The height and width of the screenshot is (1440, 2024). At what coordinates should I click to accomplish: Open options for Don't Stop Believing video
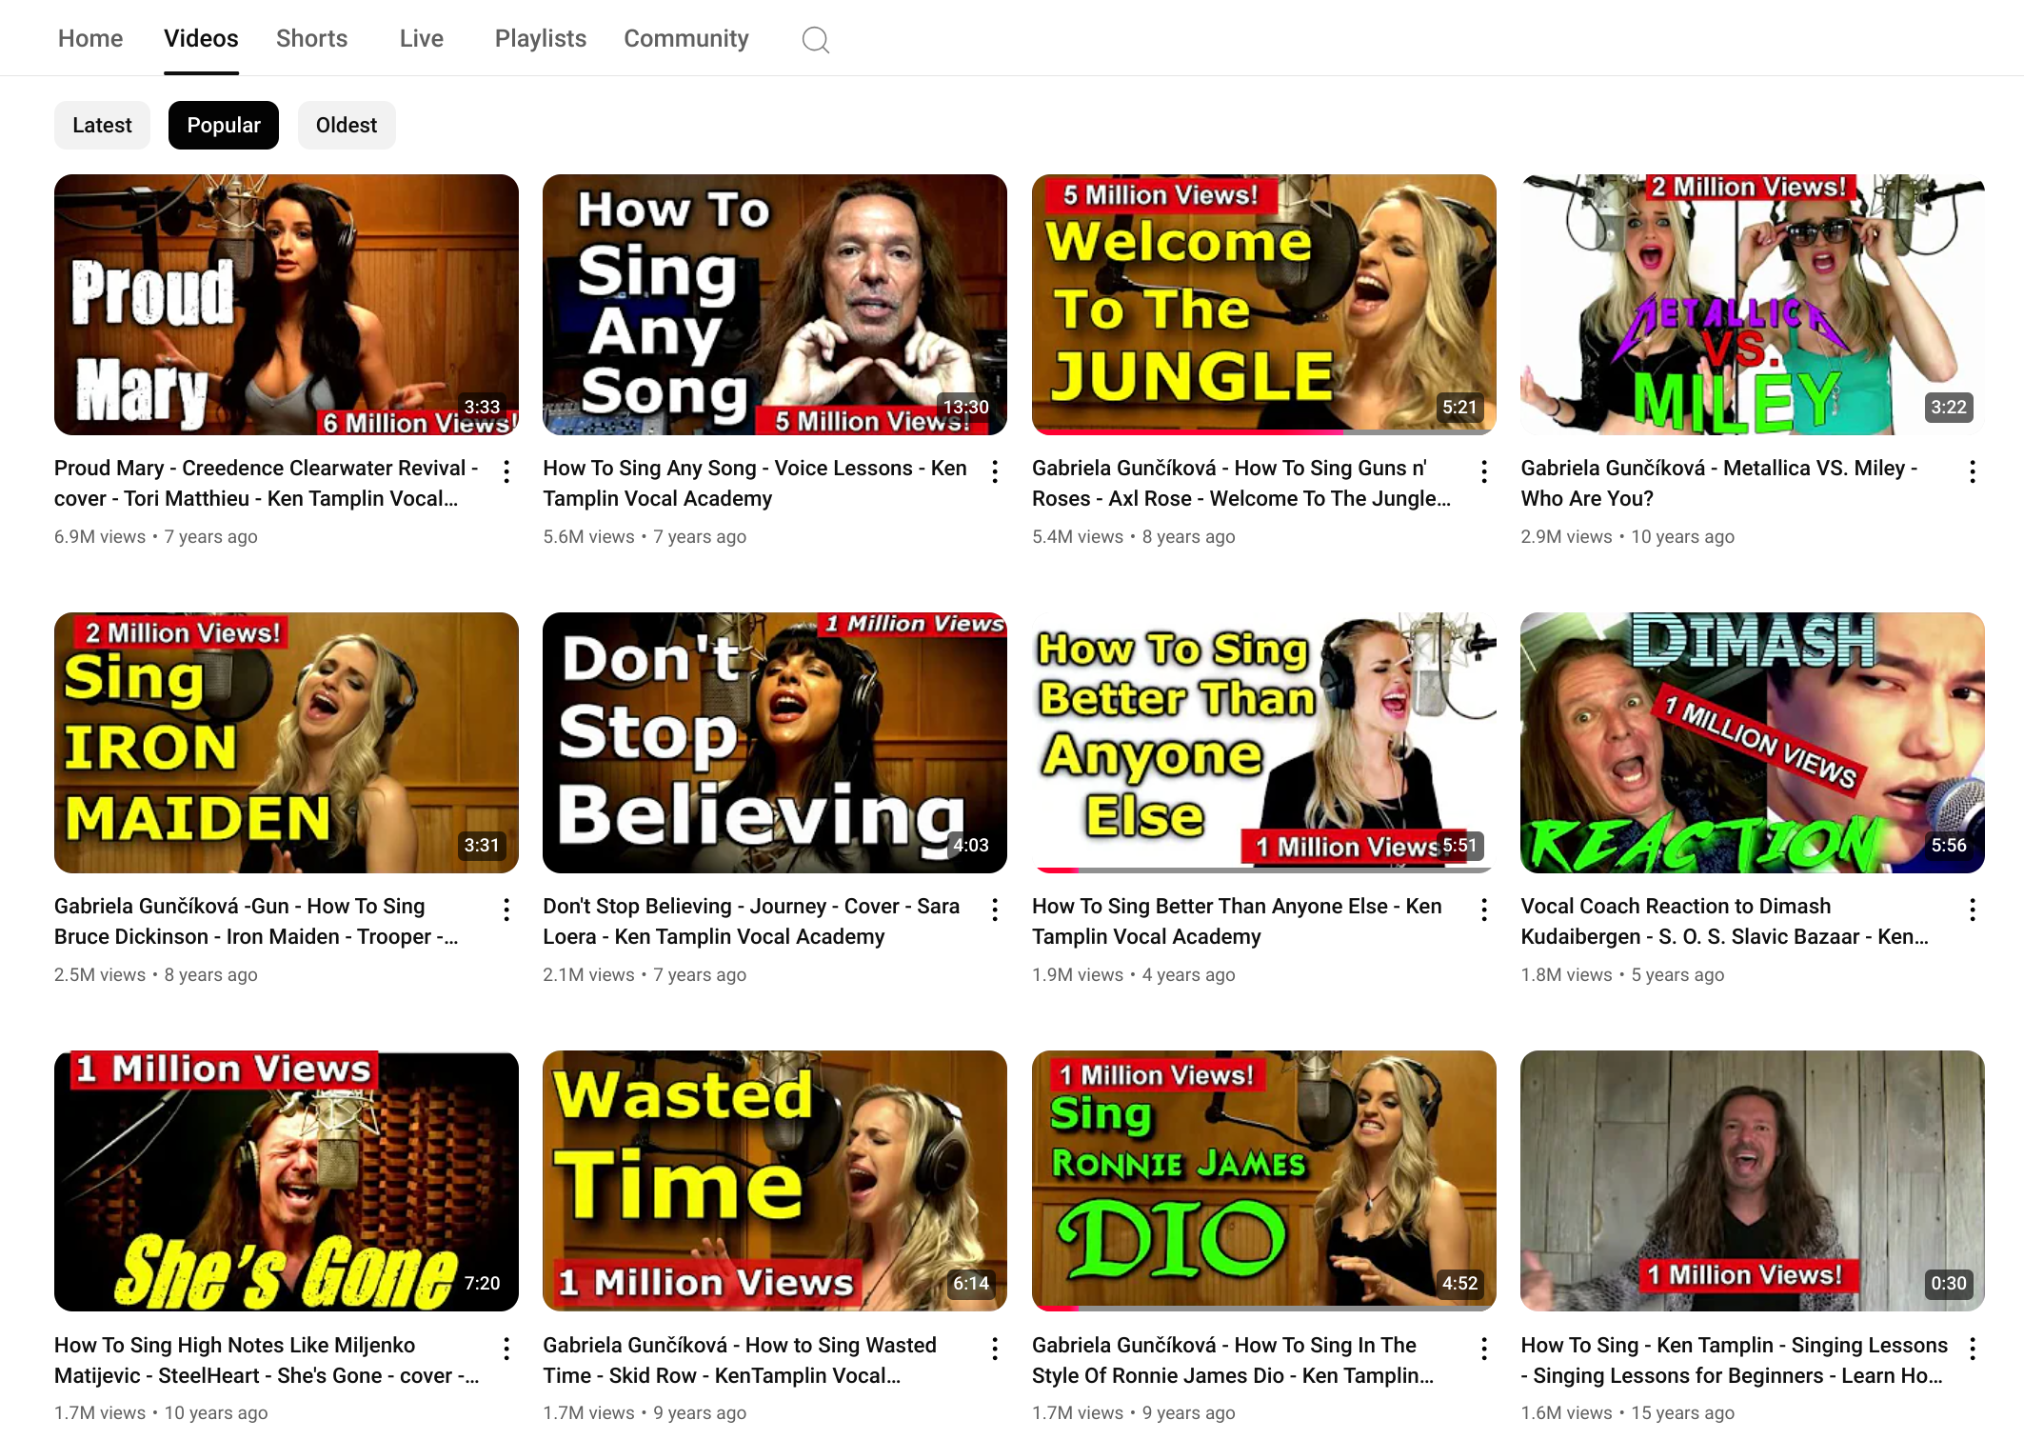pyautogui.click(x=995, y=910)
